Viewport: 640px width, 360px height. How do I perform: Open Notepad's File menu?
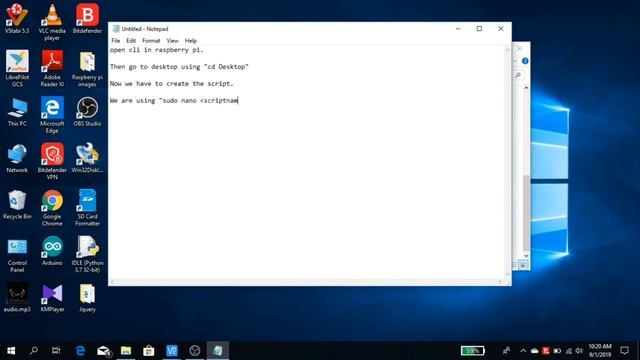click(x=116, y=40)
